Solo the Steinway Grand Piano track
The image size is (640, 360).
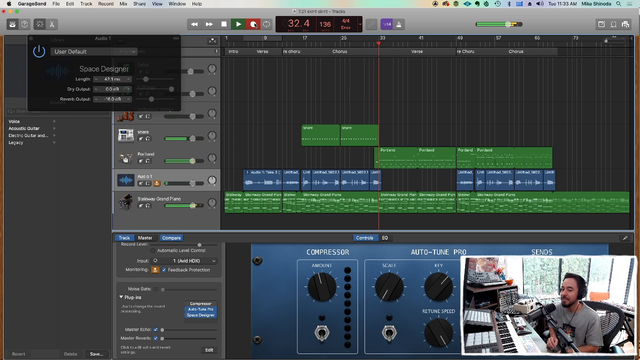(148, 206)
